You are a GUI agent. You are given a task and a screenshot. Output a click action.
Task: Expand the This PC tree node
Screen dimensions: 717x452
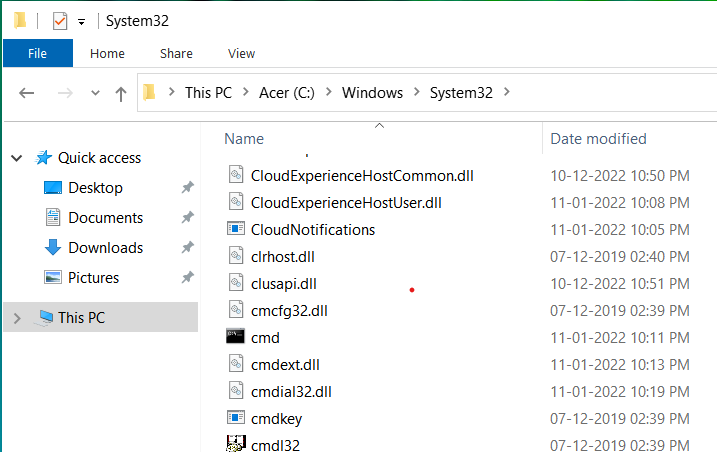(x=17, y=318)
